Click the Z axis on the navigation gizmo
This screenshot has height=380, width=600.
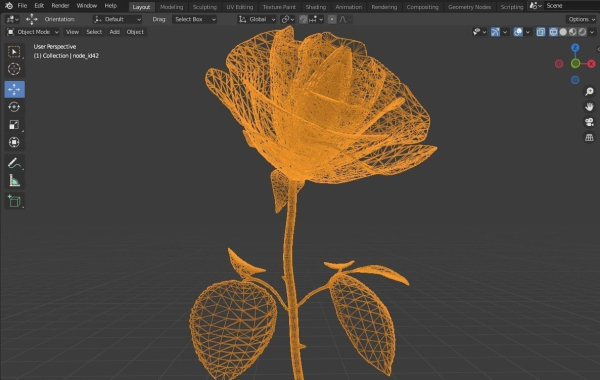[x=575, y=48]
